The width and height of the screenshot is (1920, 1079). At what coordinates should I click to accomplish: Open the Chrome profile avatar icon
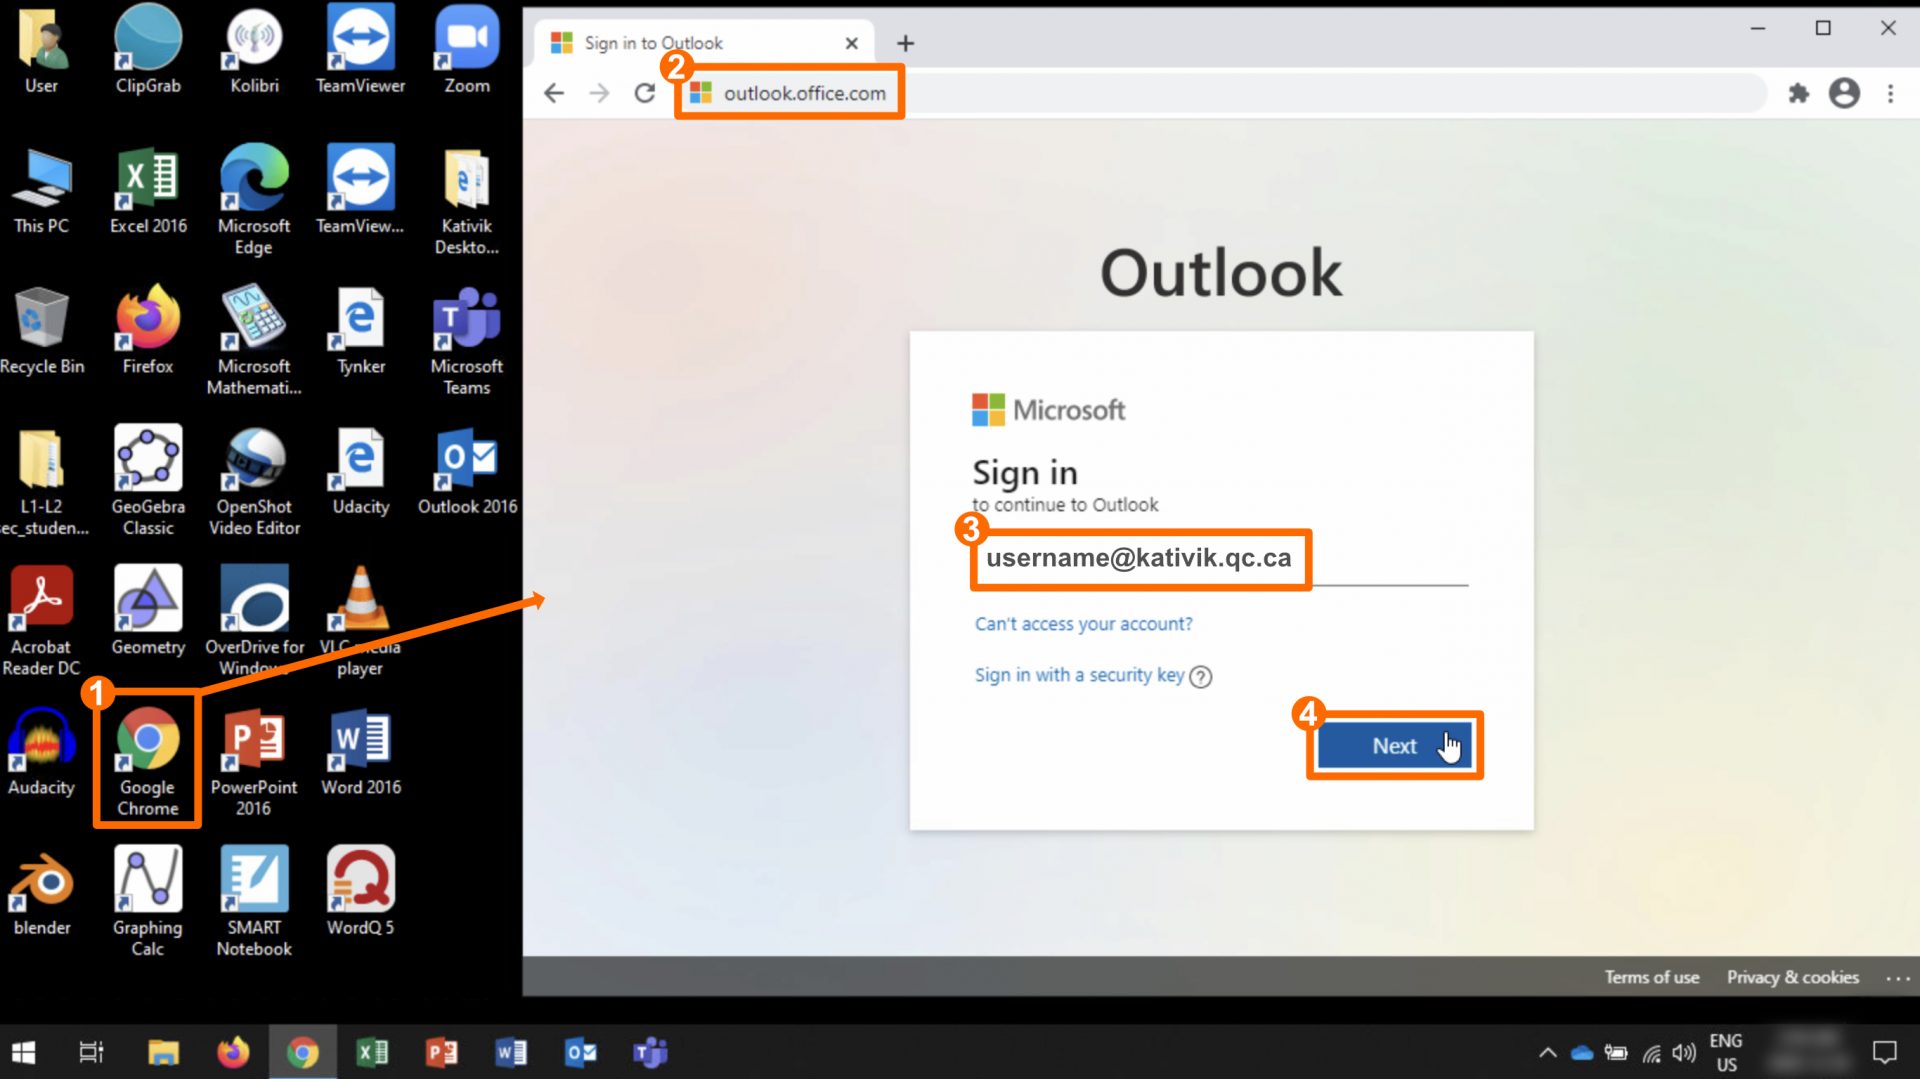1844,93
